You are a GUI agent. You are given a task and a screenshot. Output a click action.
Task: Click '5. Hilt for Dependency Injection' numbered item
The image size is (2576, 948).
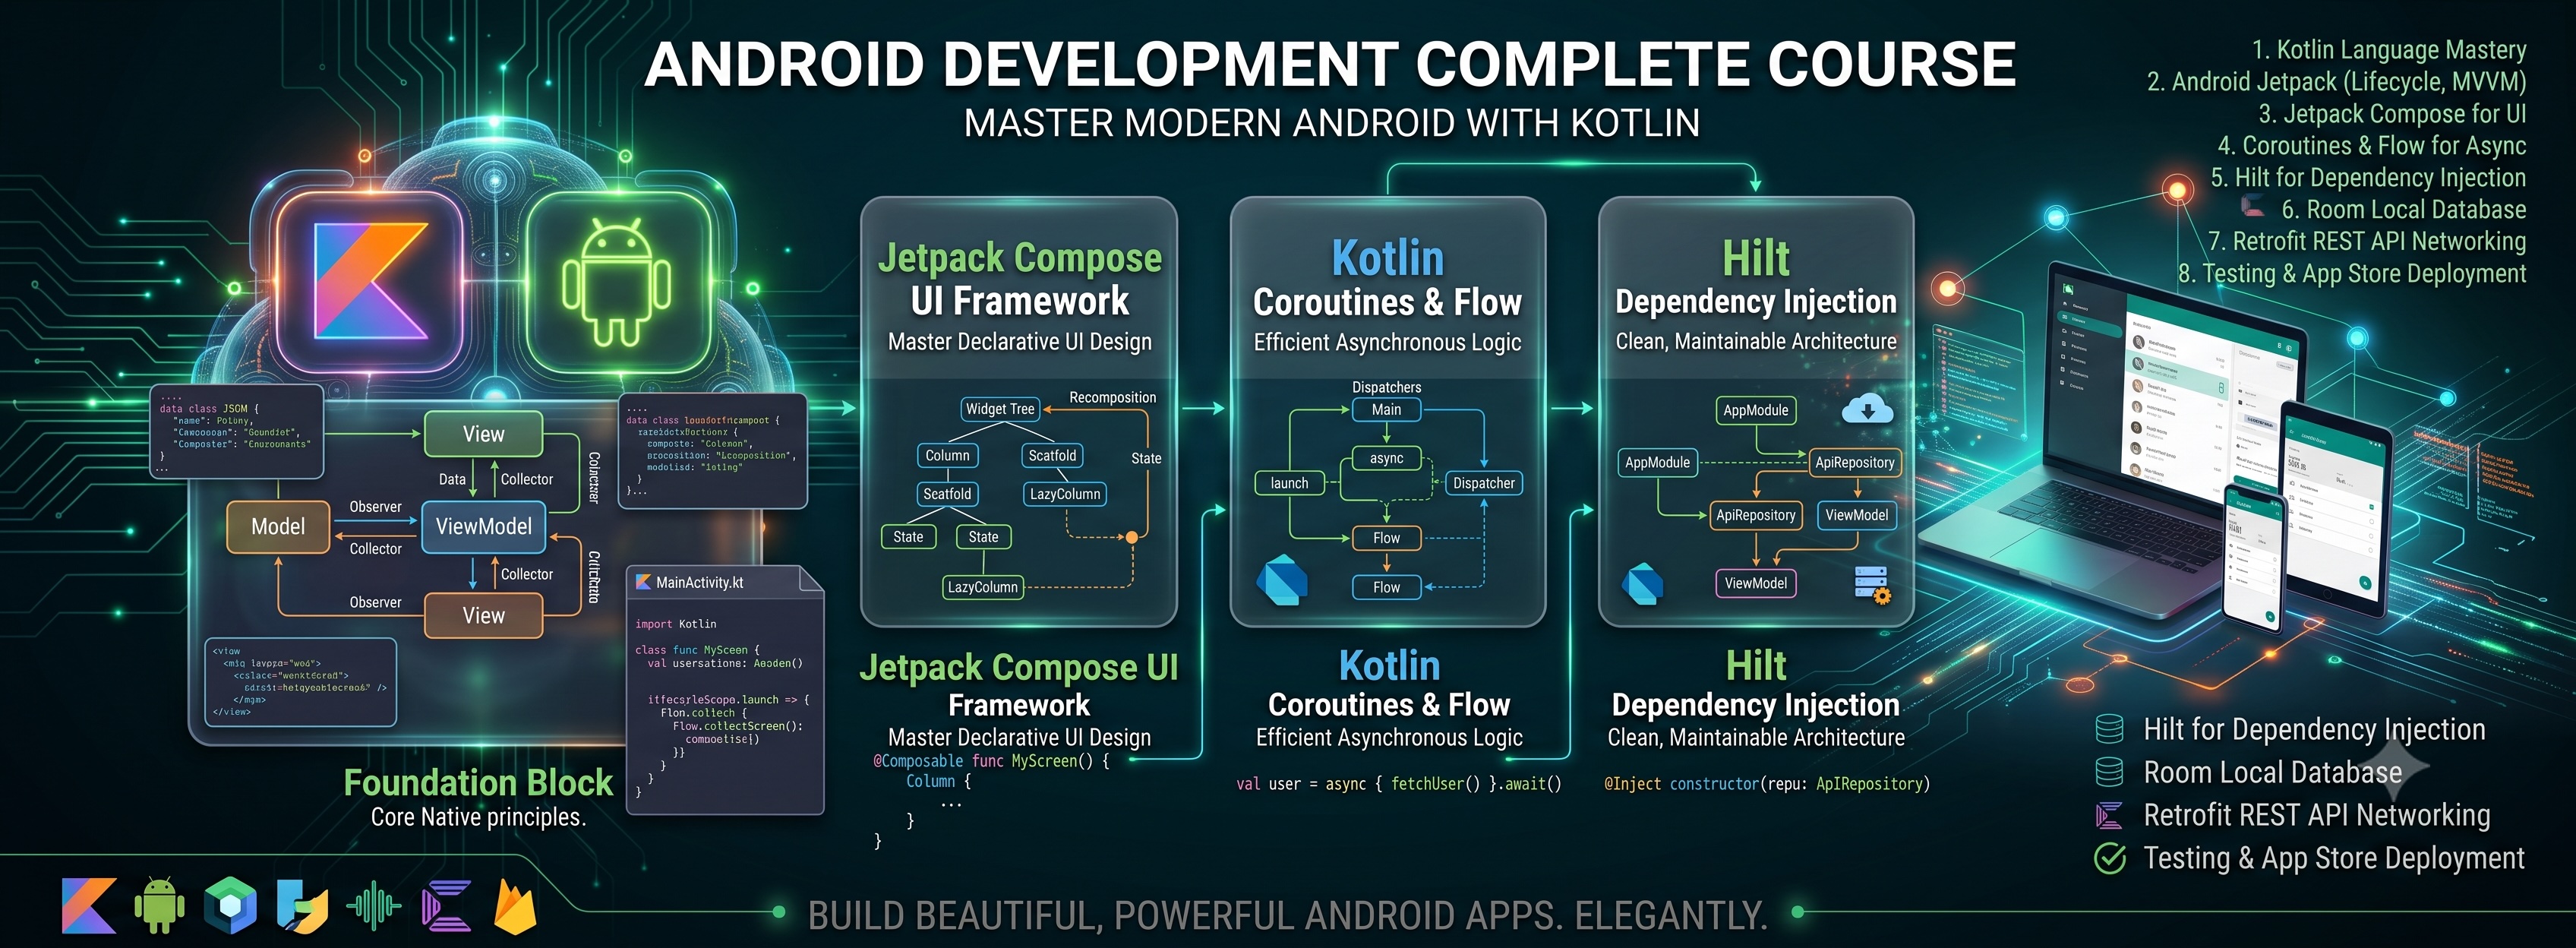(2368, 178)
